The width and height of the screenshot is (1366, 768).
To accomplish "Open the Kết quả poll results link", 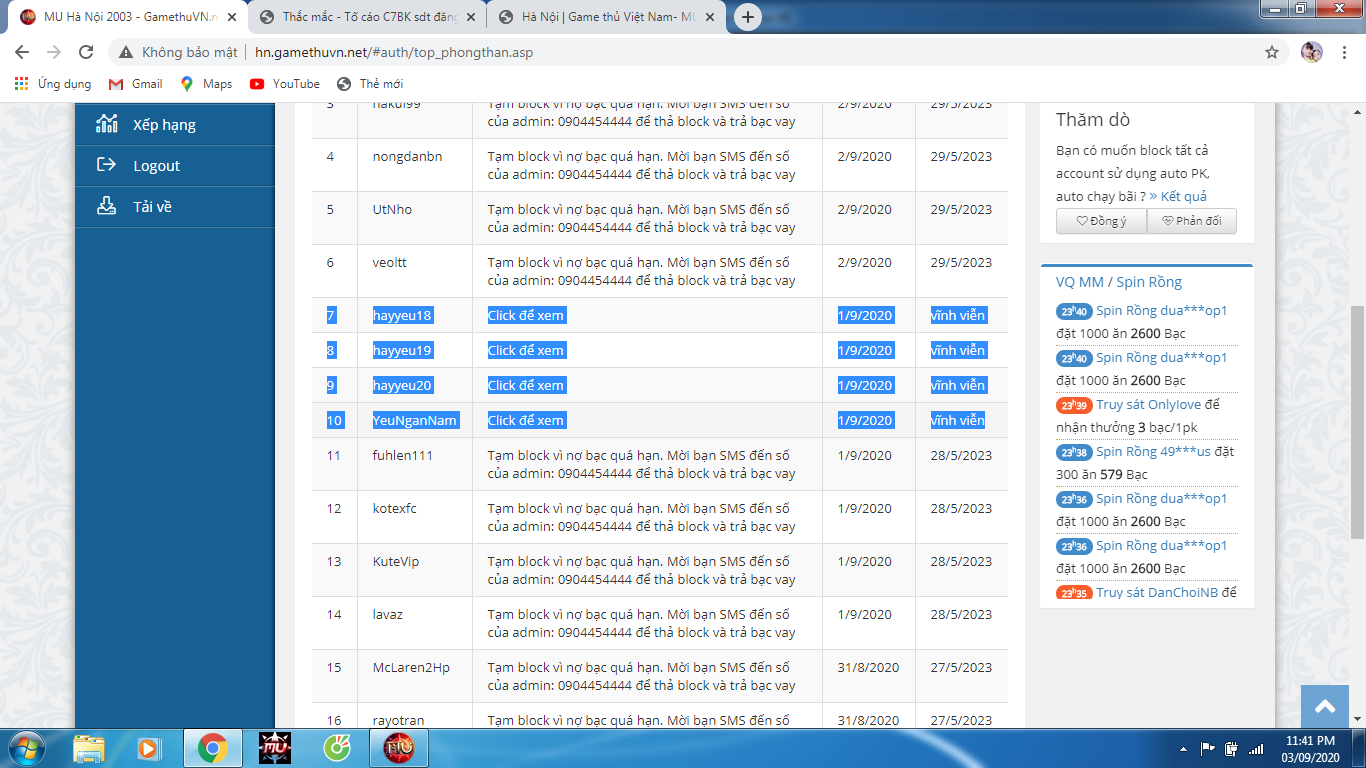I will 1178,196.
